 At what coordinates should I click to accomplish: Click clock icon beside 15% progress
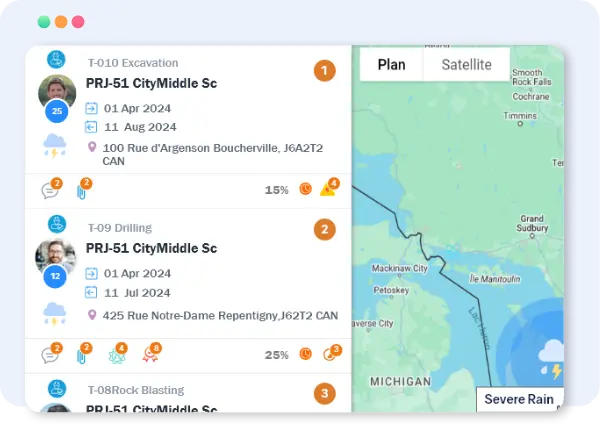[305, 189]
